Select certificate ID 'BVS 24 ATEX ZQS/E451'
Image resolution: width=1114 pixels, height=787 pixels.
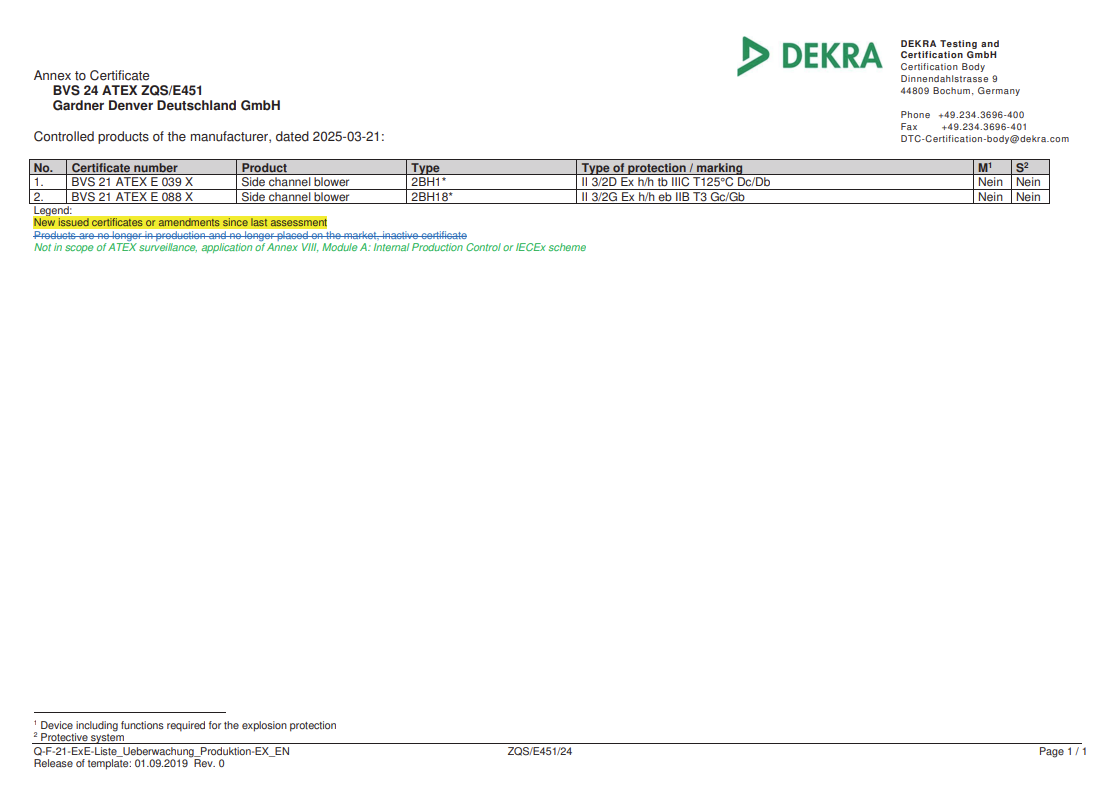pos(128,91)
